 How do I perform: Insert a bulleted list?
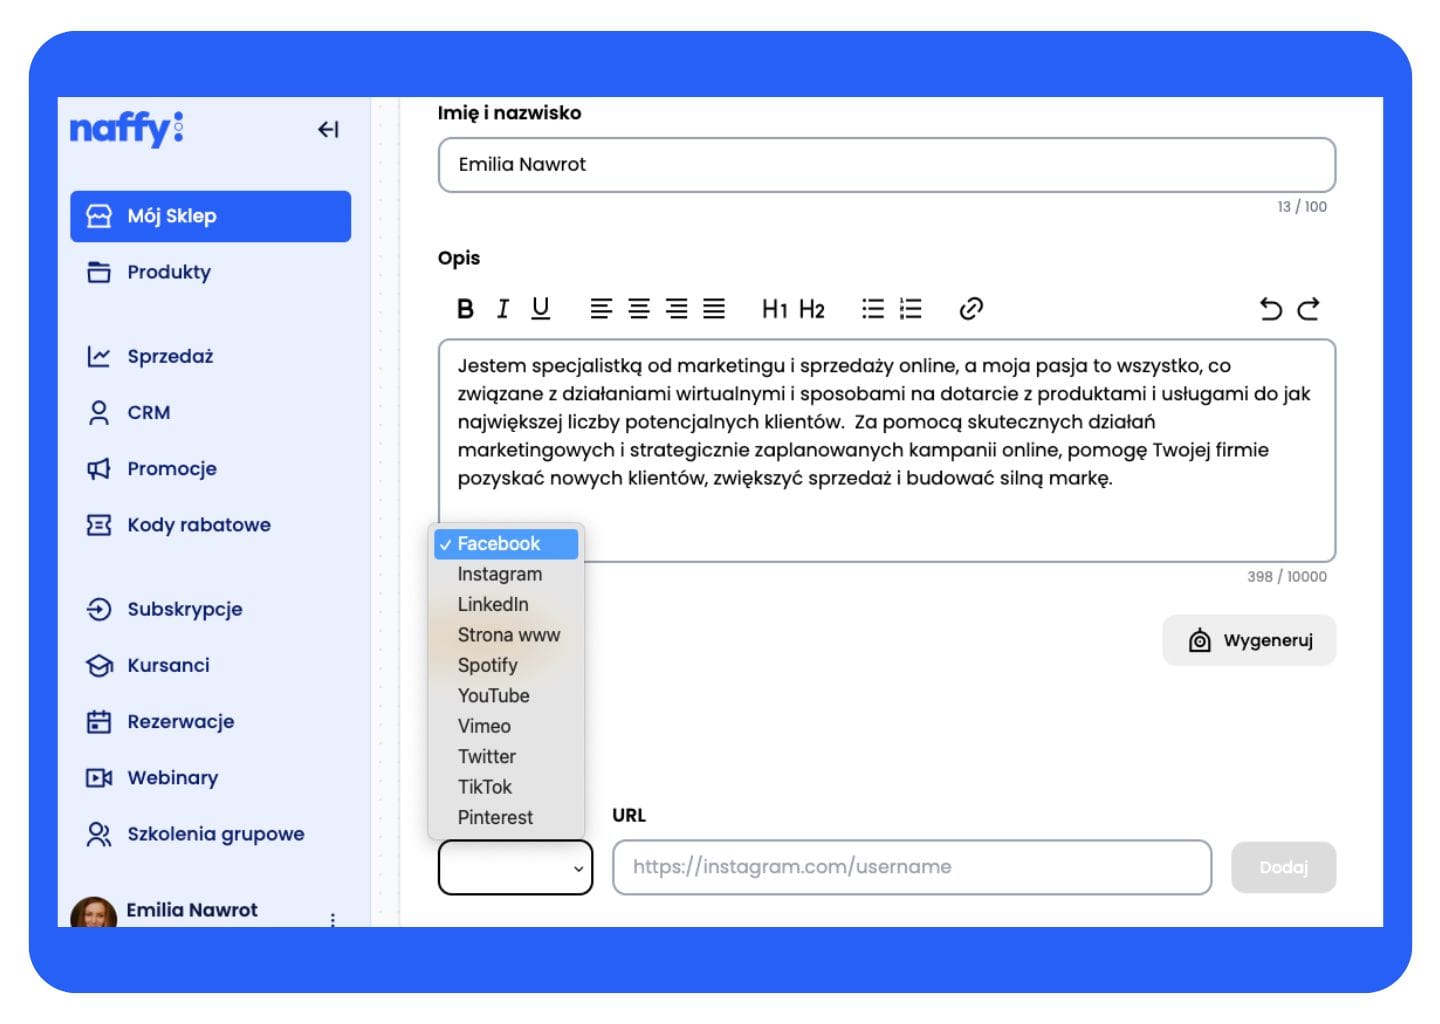tap(873, 309)
